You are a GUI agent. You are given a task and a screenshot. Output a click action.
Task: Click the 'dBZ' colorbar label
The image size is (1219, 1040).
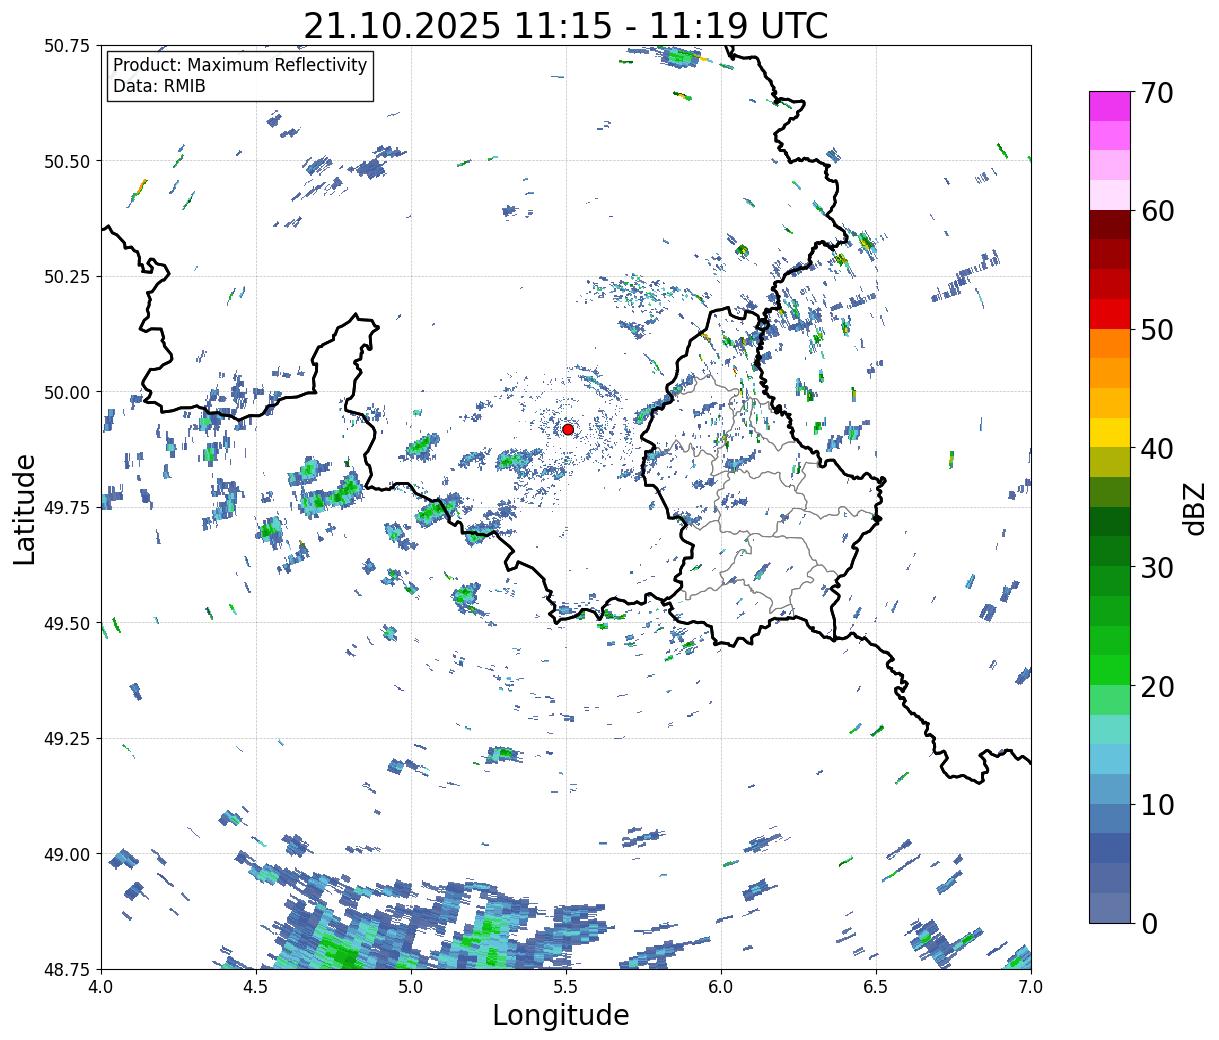(x=1194, y=508)
